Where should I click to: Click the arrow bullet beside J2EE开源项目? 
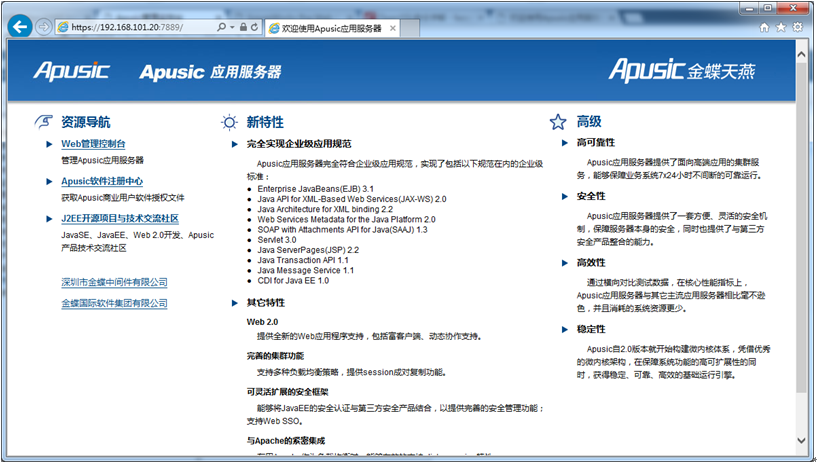49,219
